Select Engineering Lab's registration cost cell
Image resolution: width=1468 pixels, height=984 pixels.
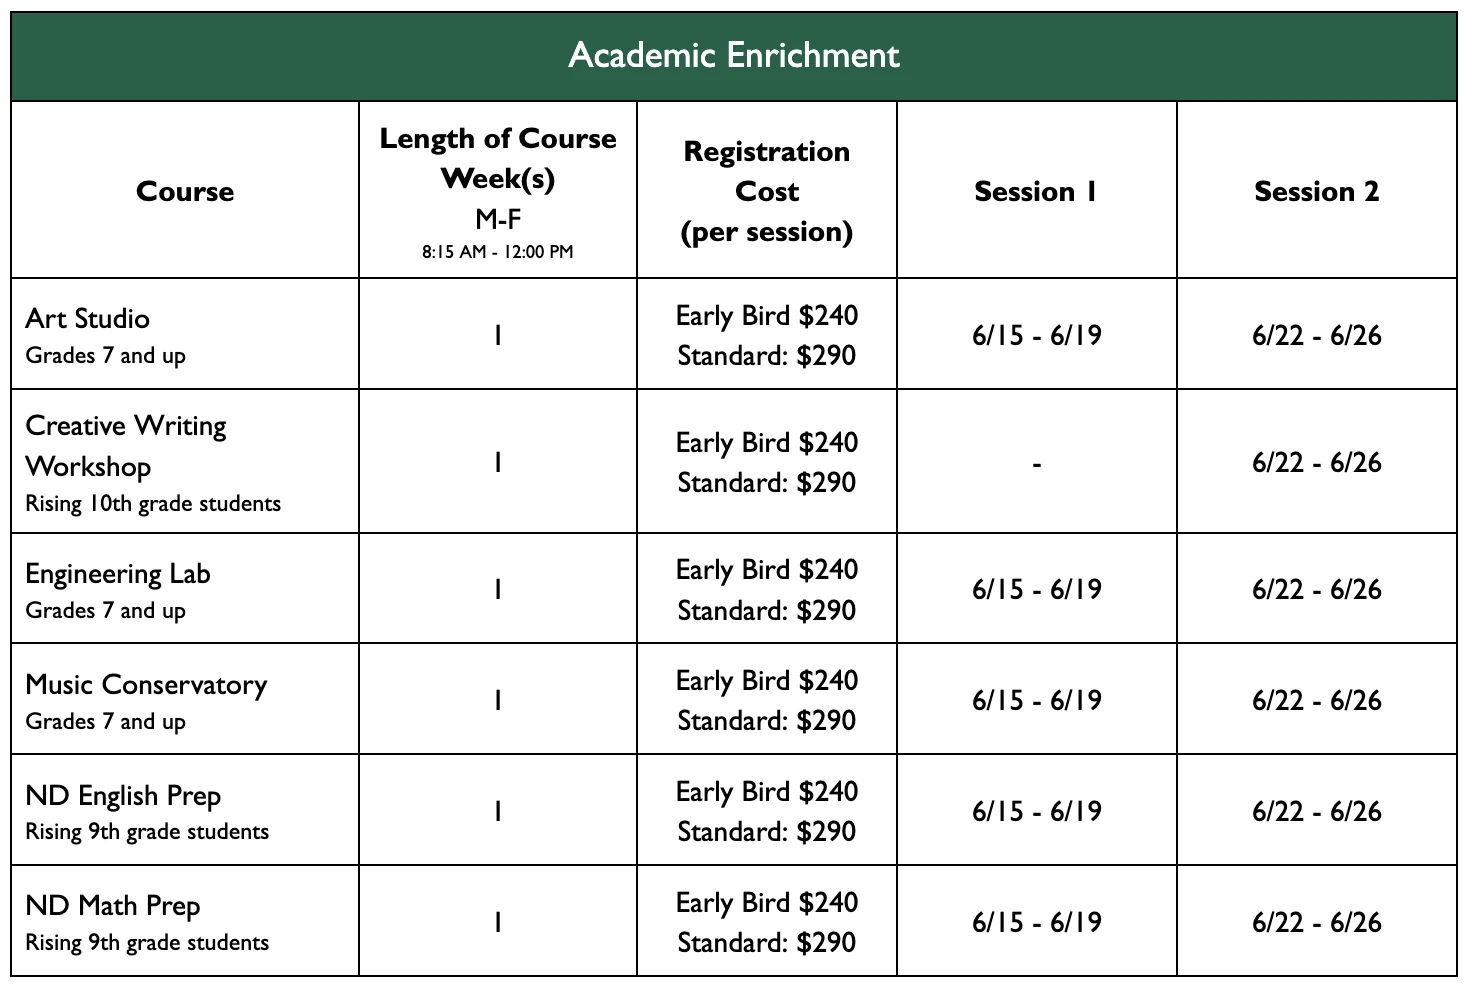point(767,589)
